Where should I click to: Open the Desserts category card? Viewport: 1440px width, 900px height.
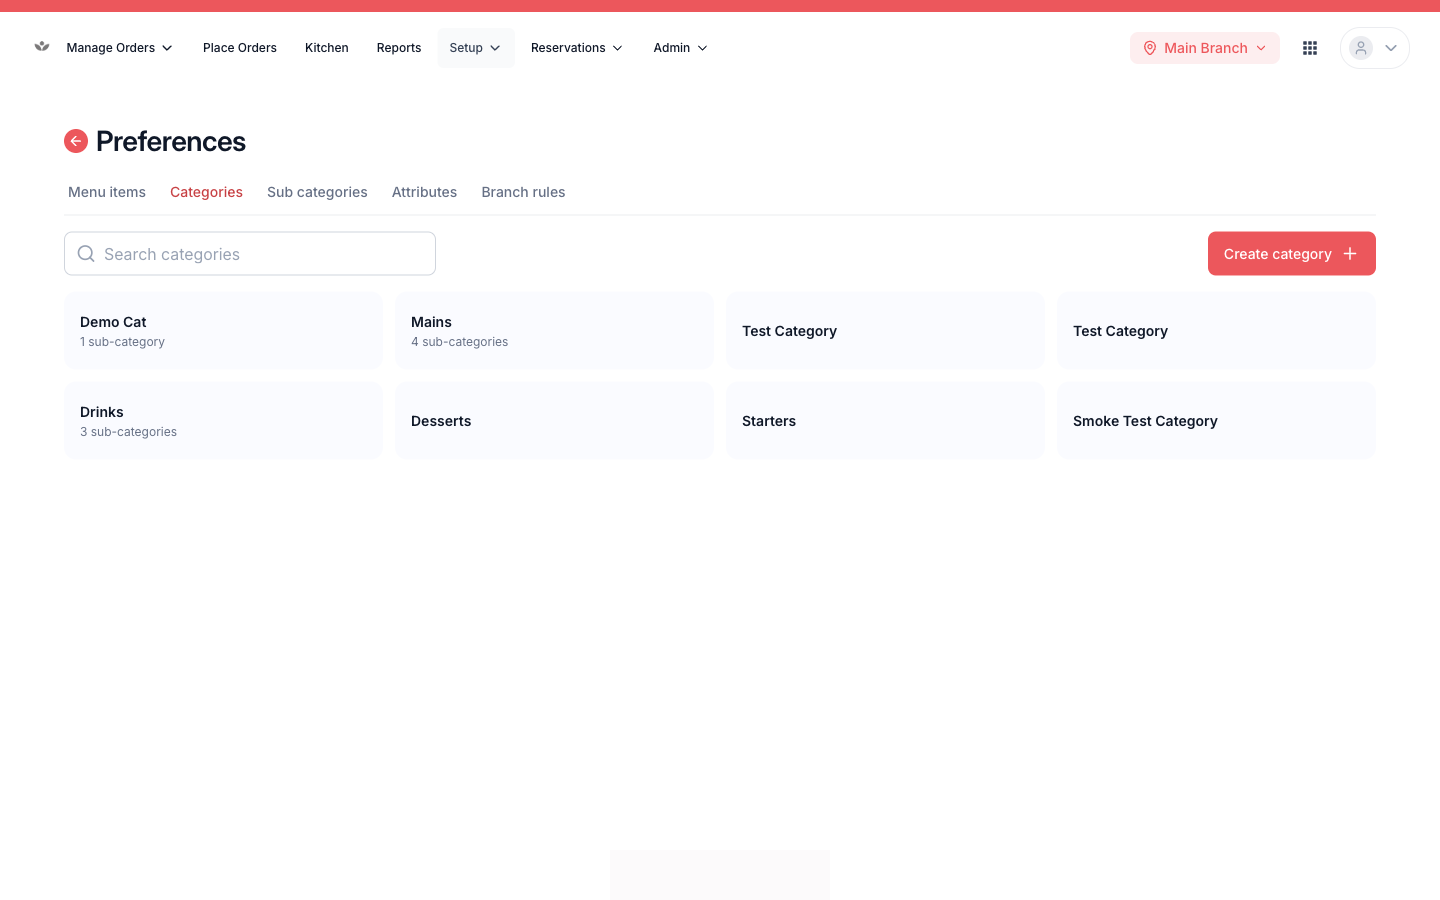click(x=554, y=421)
